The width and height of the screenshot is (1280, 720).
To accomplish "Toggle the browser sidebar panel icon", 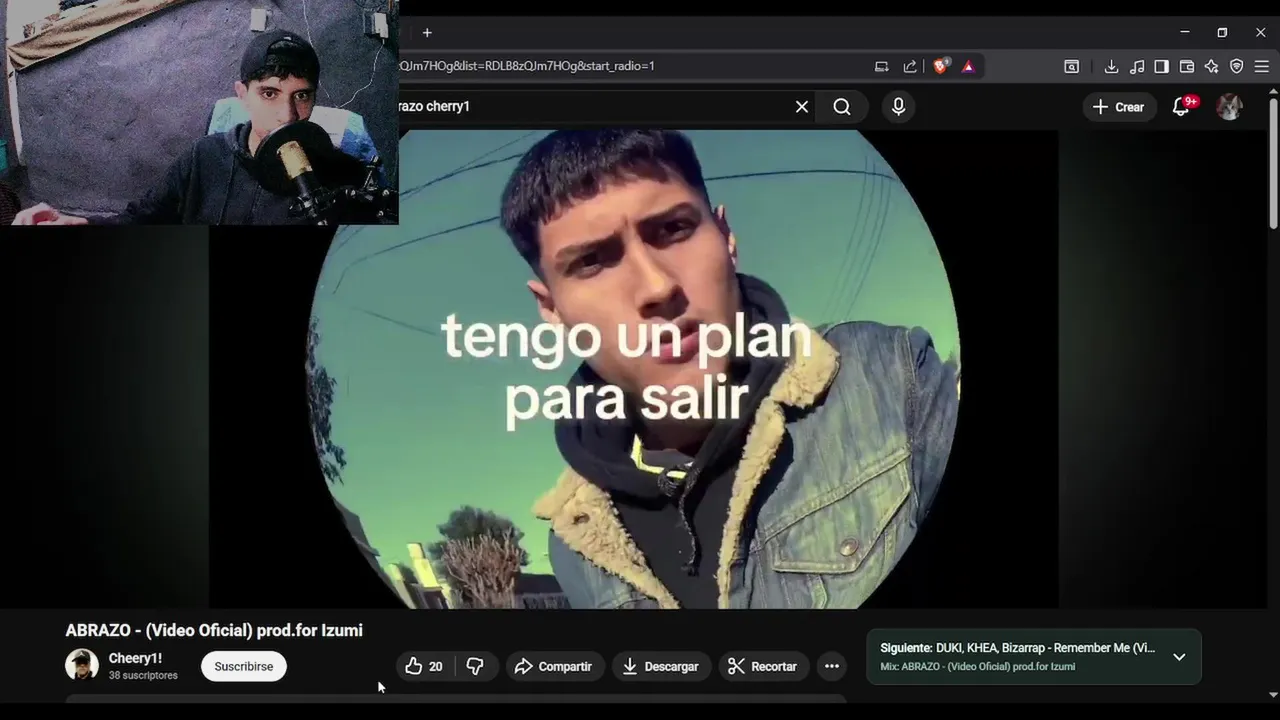I will point(1161,67).
